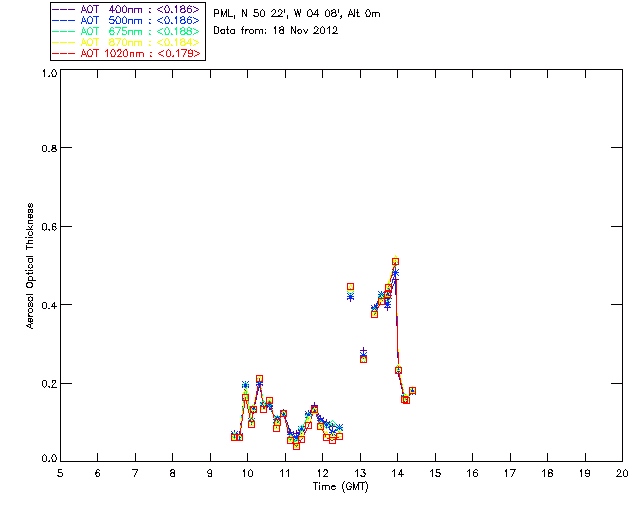
Task: Click the 0.2 y-axis tick label
Action: pyautogui.click(x=49, y=384)
